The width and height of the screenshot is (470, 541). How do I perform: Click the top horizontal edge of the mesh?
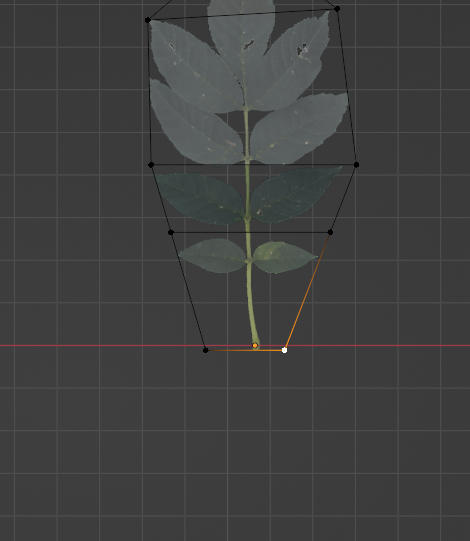click(x=242, y=14)
